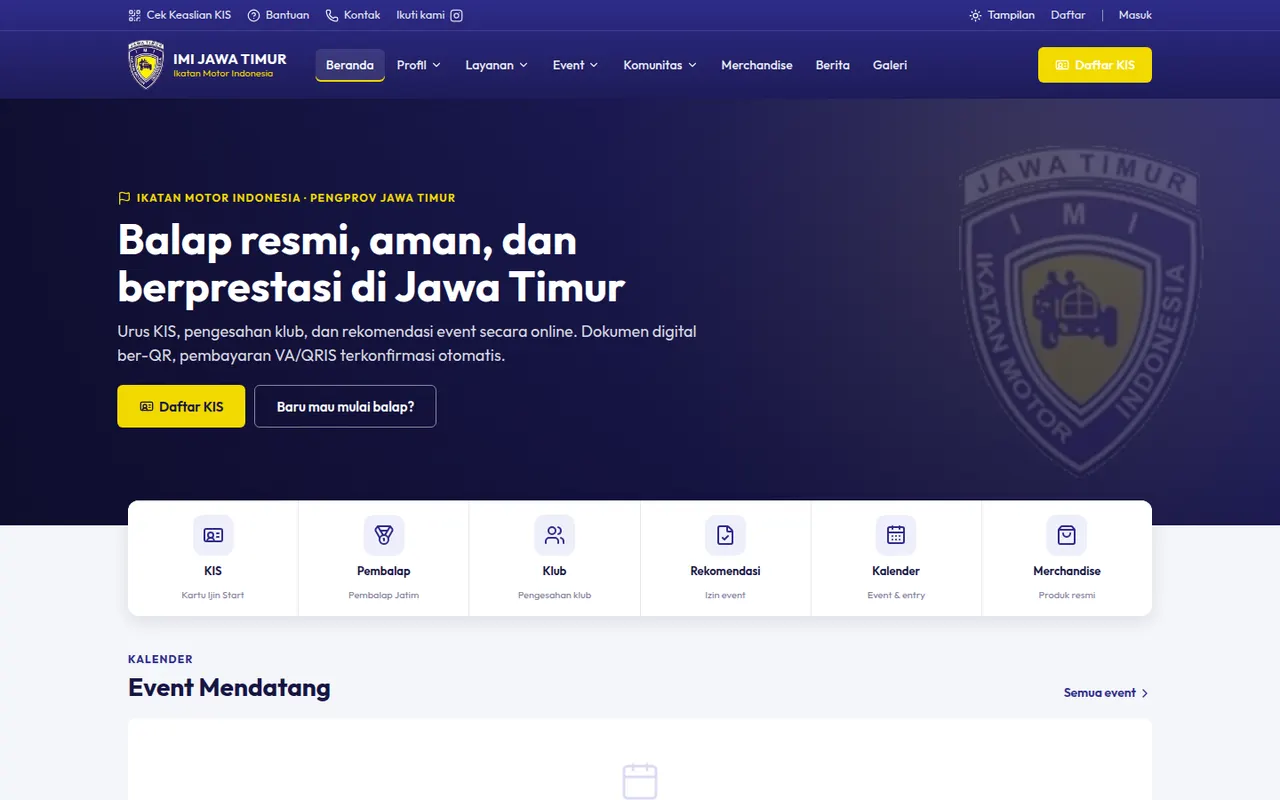Click the IMI Jawa Timur shield logo
1280x800 pixels.
(147, 65)
